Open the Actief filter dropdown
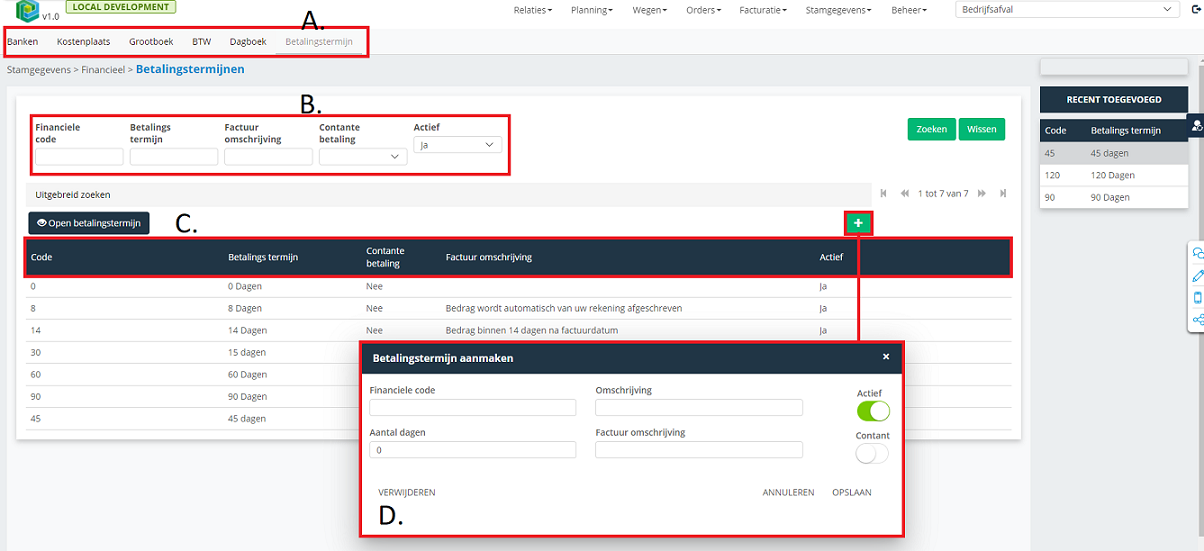 click(x=457, y=145)
